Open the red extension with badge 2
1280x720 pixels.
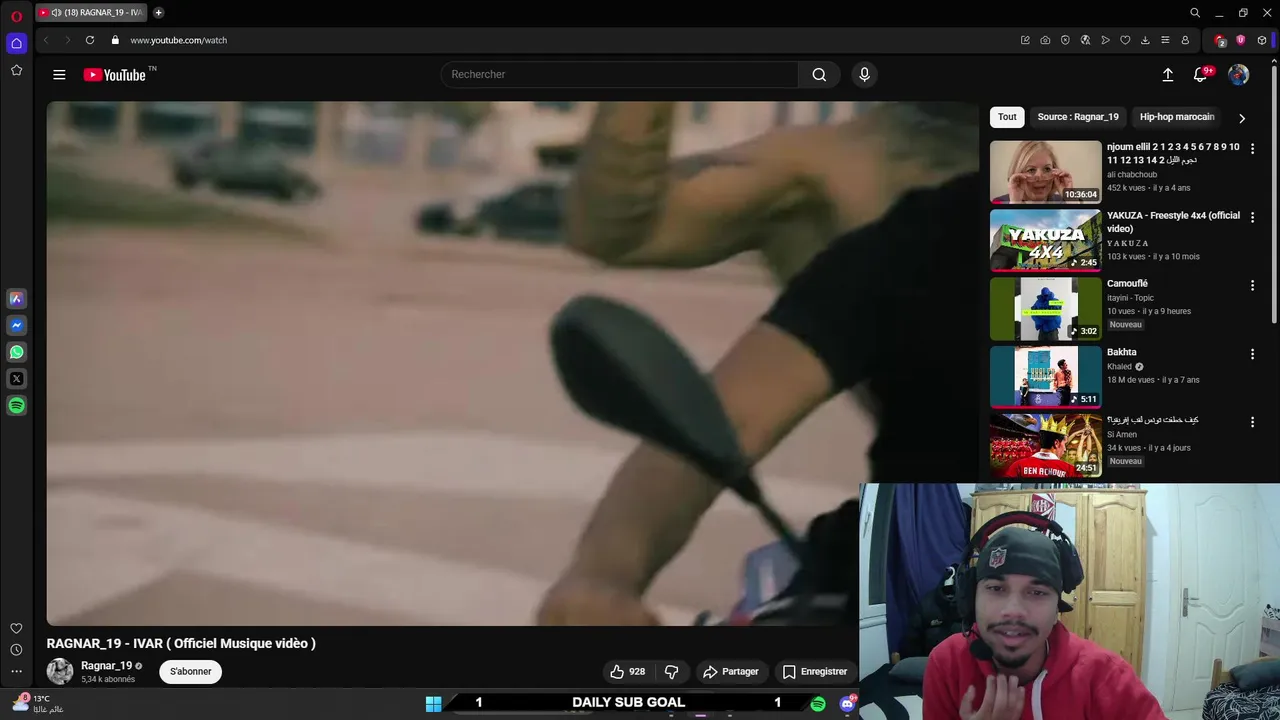(1220, 40)
